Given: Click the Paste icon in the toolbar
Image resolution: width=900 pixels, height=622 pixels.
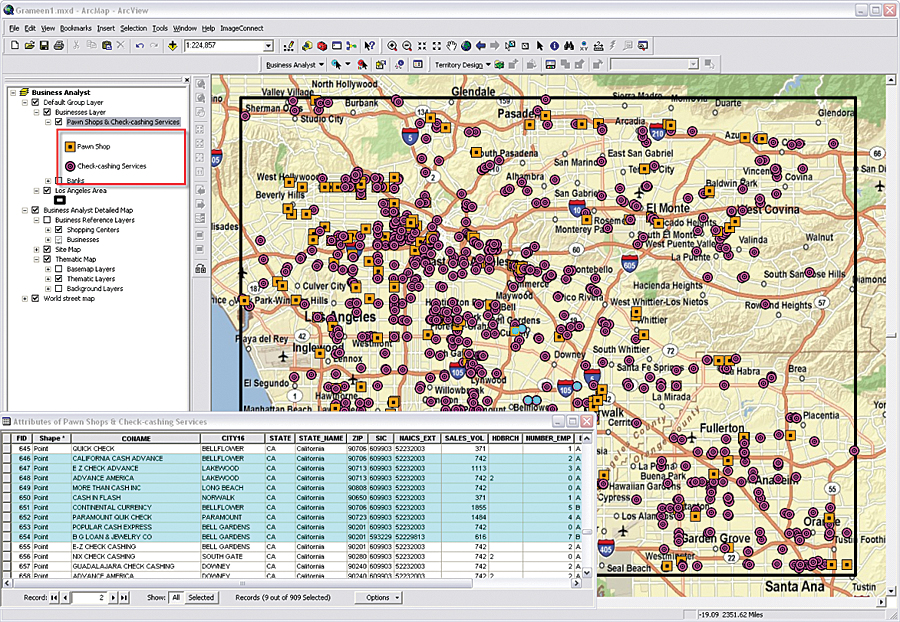Looking at the screenshot, I should coord(106,45).
